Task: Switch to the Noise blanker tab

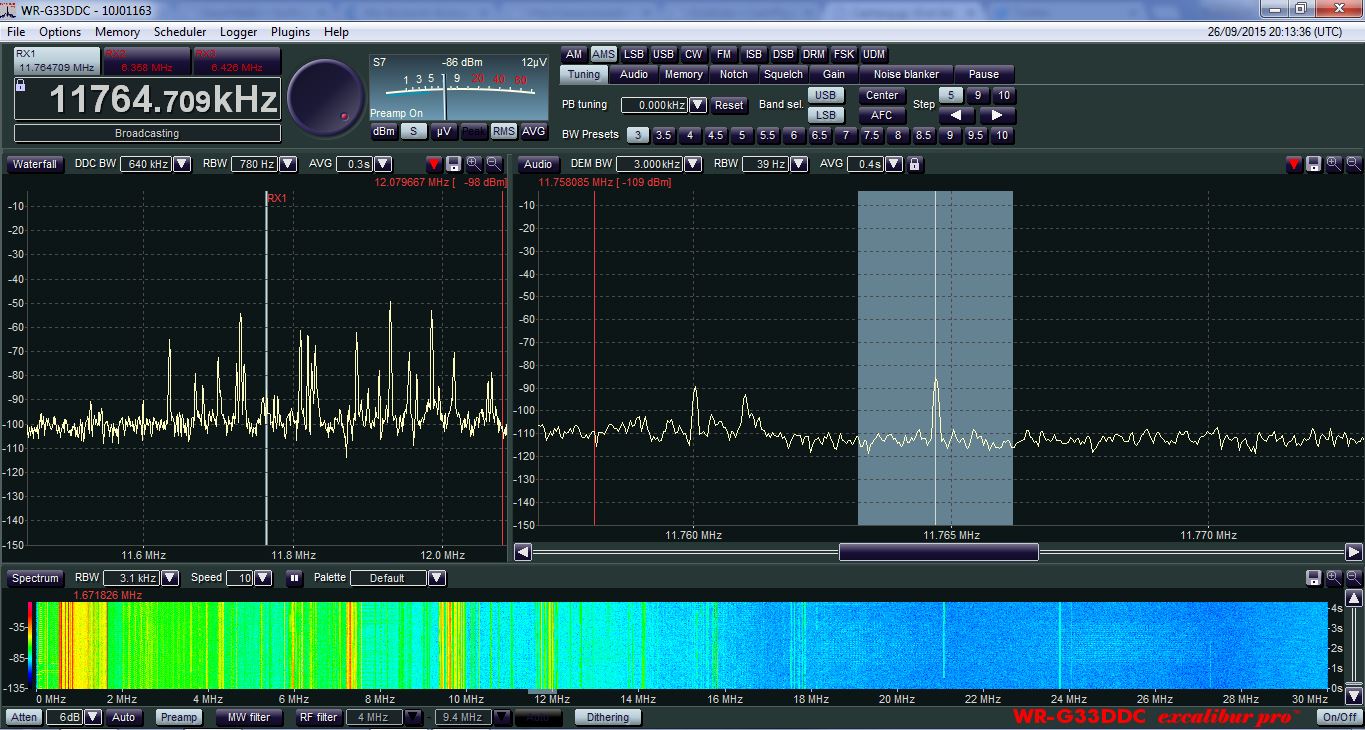Action: pyautogui.click(x=906, y=74)
